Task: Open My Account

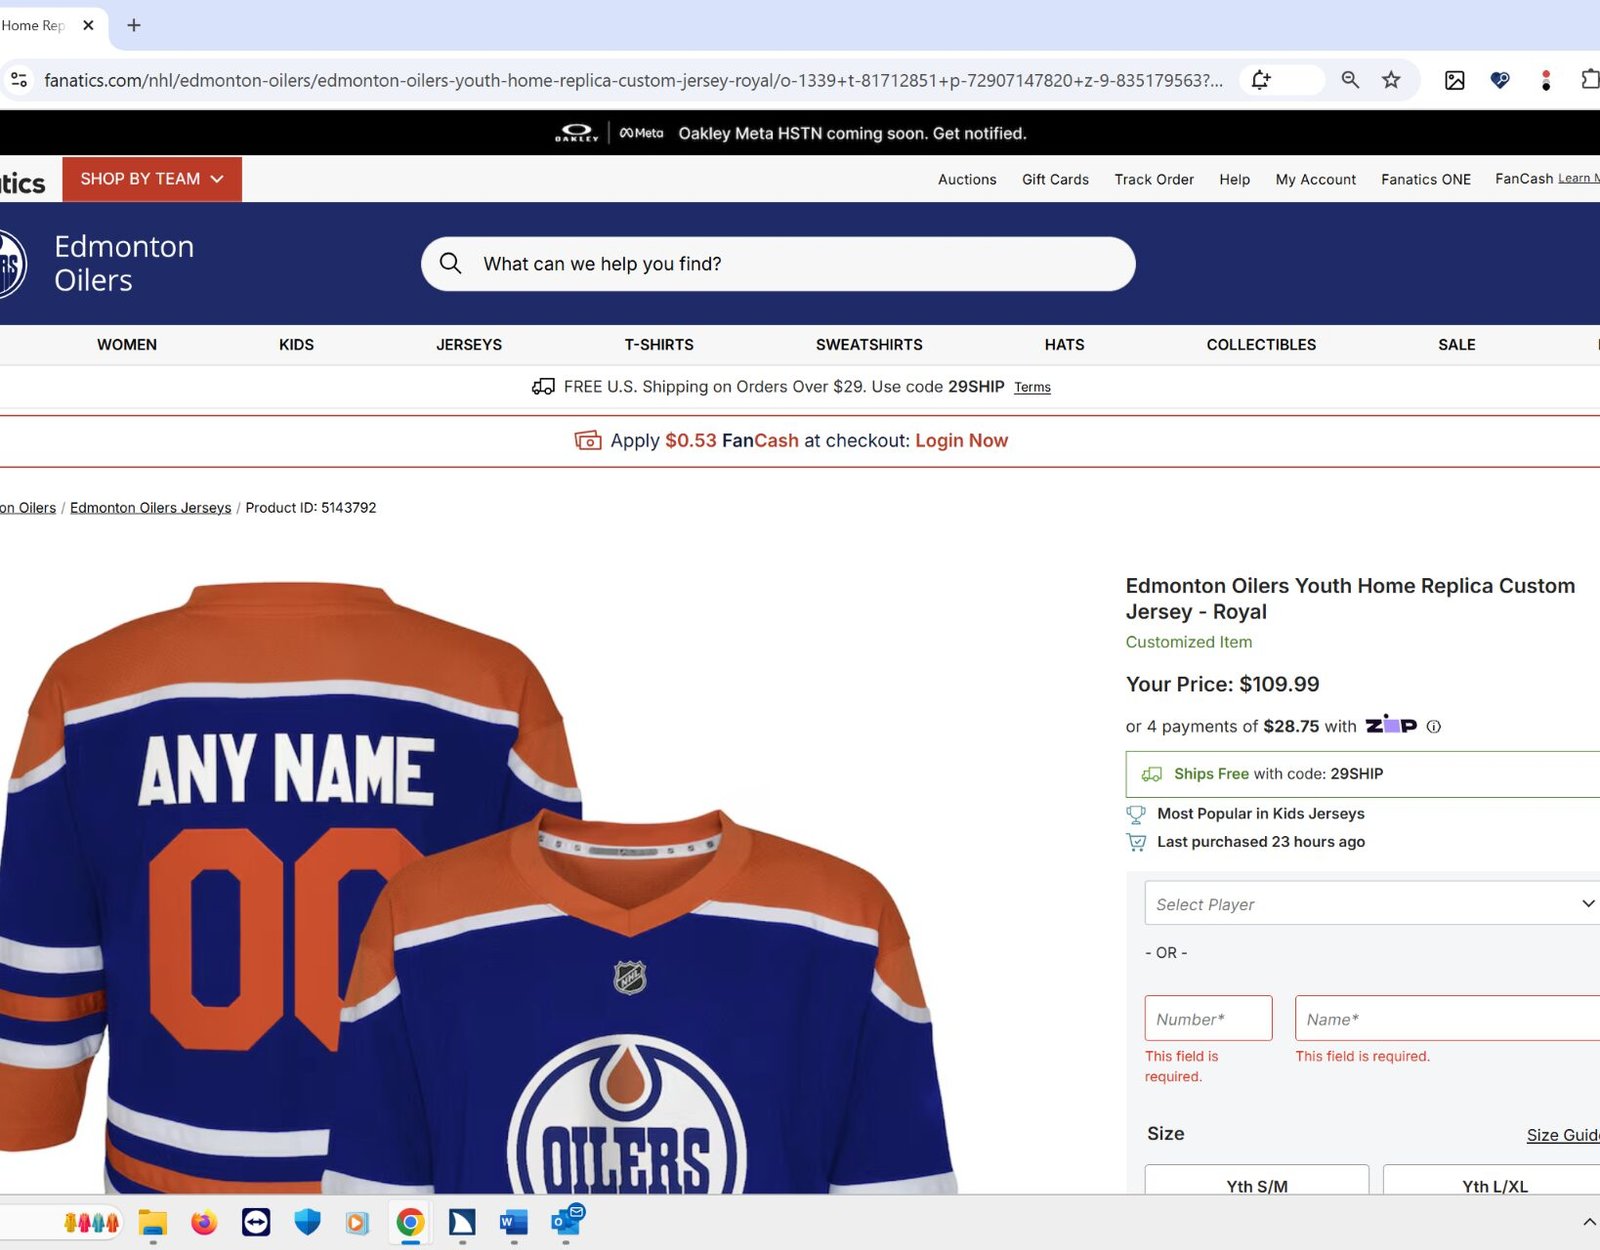Action: pyautogui.click(x=1315, y=179)
